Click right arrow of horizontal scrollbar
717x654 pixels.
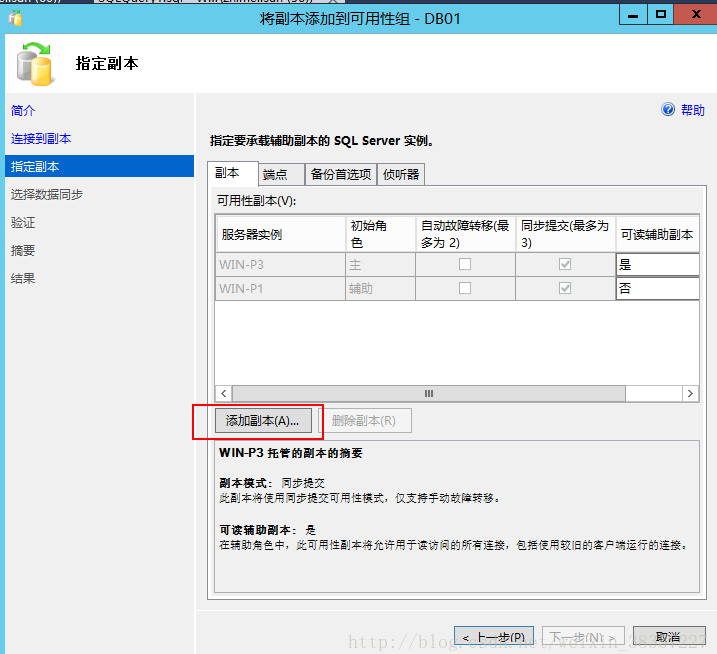(689, 394)
